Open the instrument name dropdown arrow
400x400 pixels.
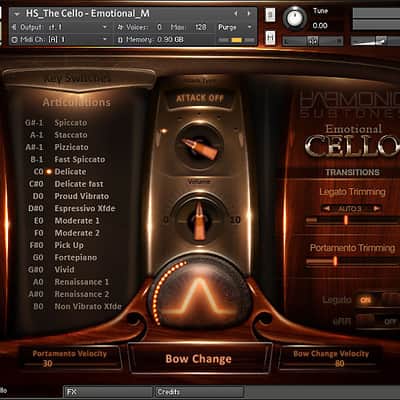(x=16, y=14)
